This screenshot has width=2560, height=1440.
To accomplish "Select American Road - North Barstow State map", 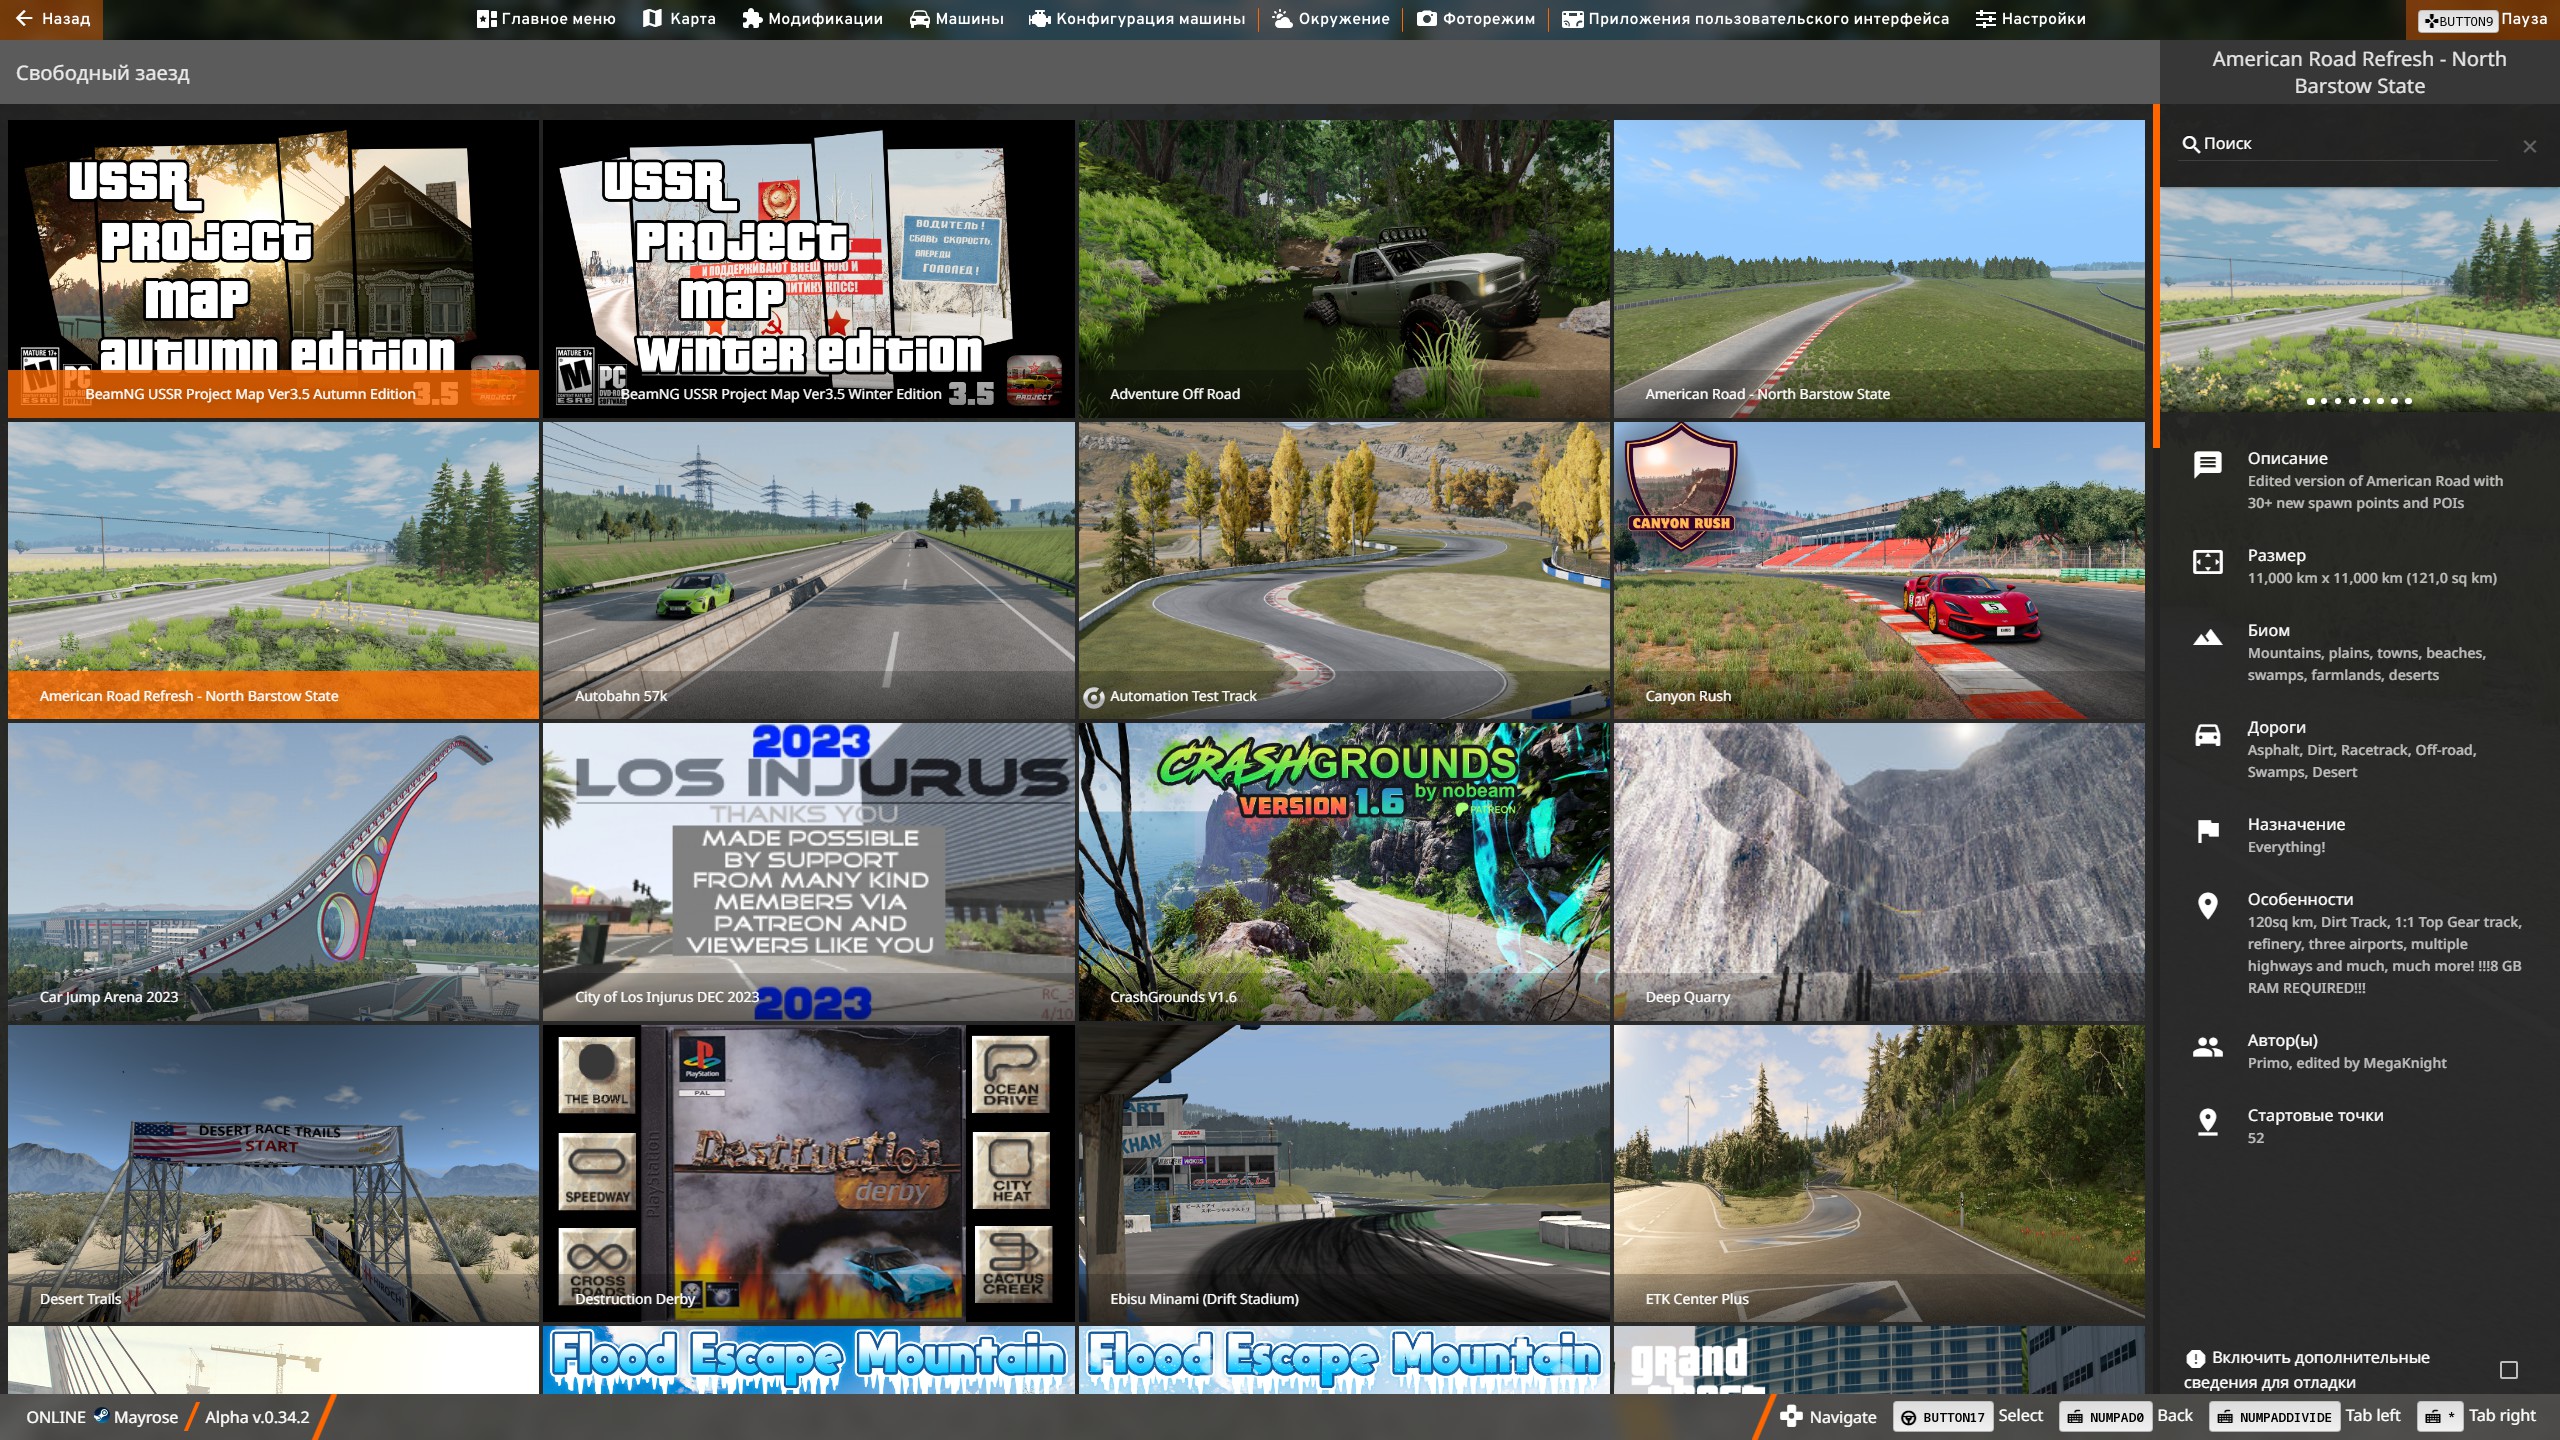I will [1879, 269].
